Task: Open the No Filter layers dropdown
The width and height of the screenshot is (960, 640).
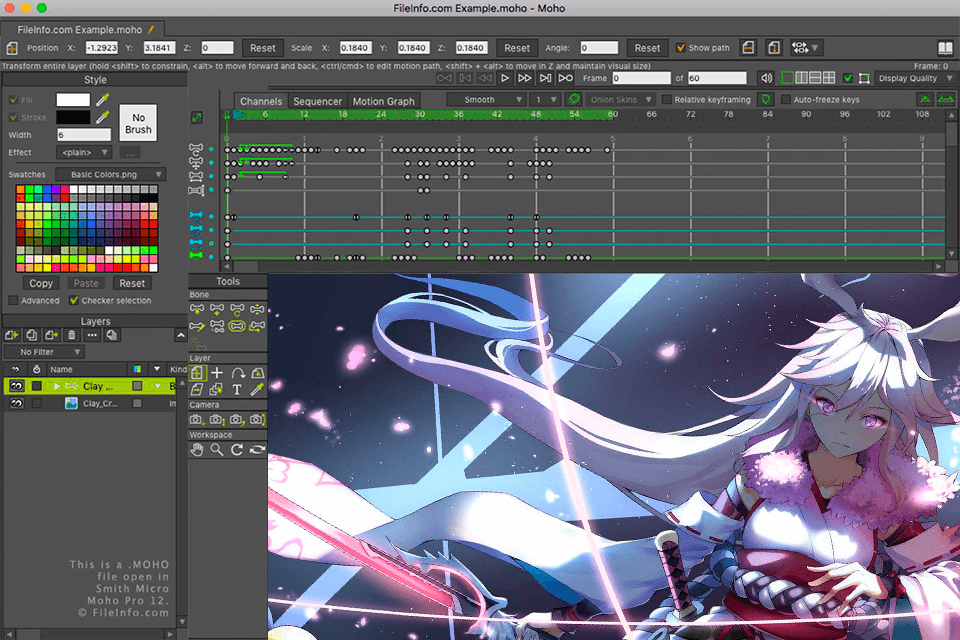Action: click(x=44, y=352)
